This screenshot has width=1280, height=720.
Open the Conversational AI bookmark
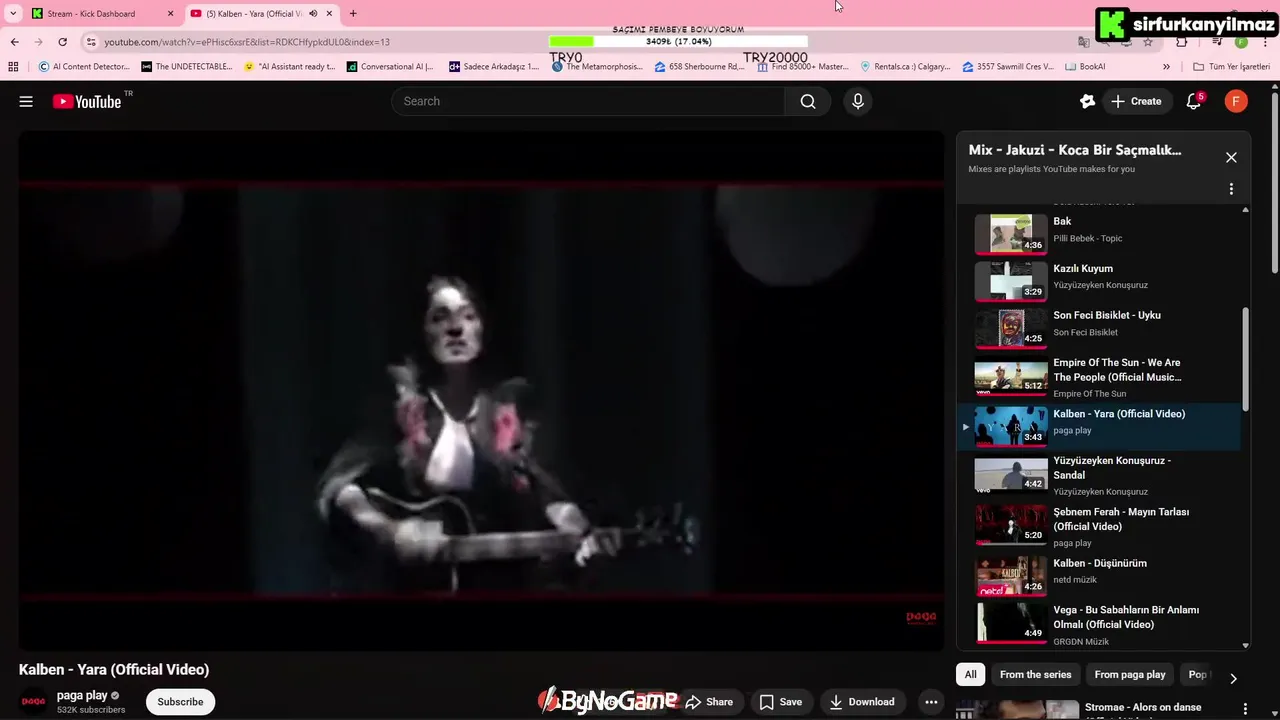[x=390, y=67]
